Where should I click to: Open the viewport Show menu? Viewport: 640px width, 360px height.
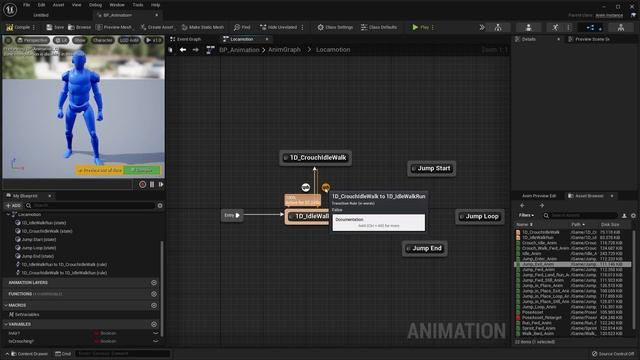80,40
